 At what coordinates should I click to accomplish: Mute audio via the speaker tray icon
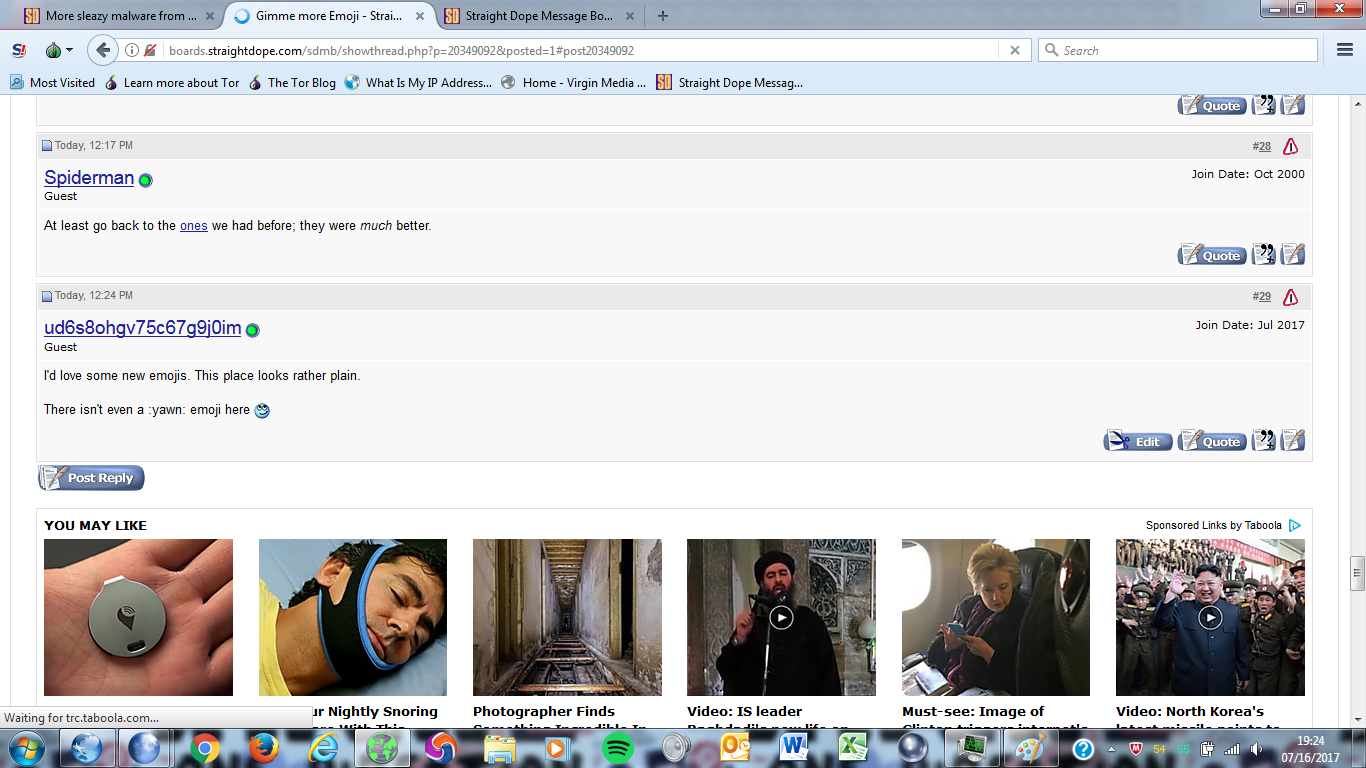(1257, 750)
